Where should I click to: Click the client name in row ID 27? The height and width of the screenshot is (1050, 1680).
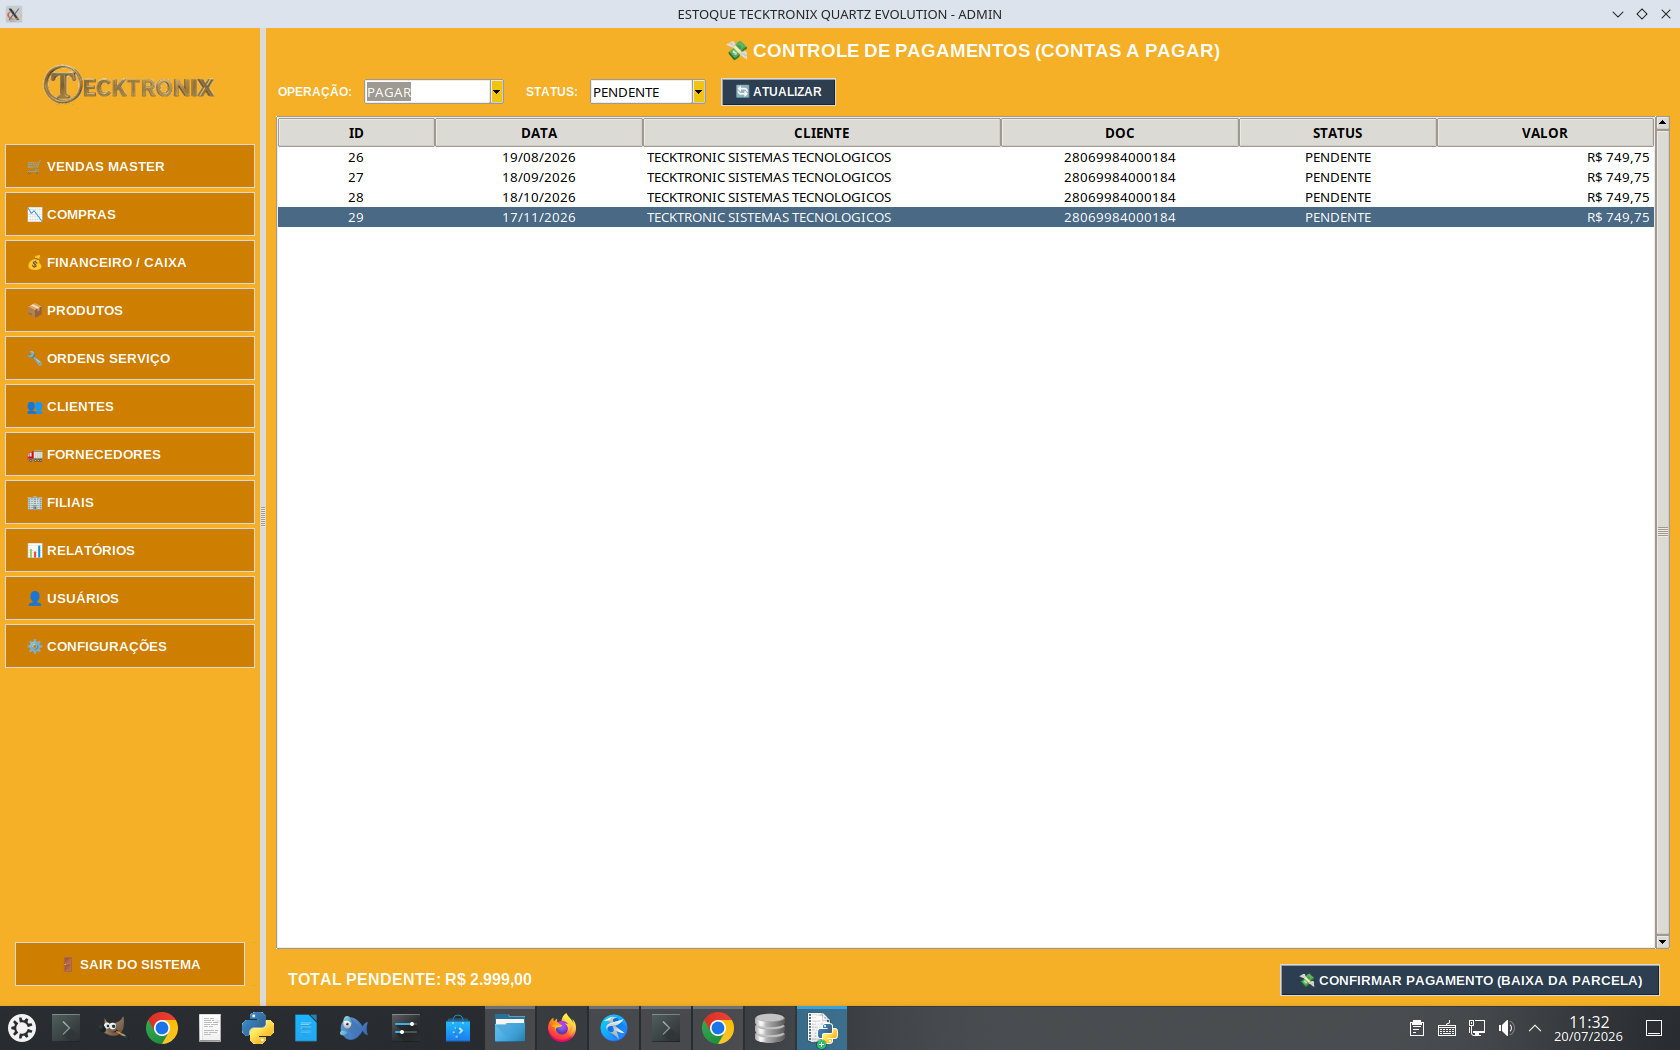(769, 177)
